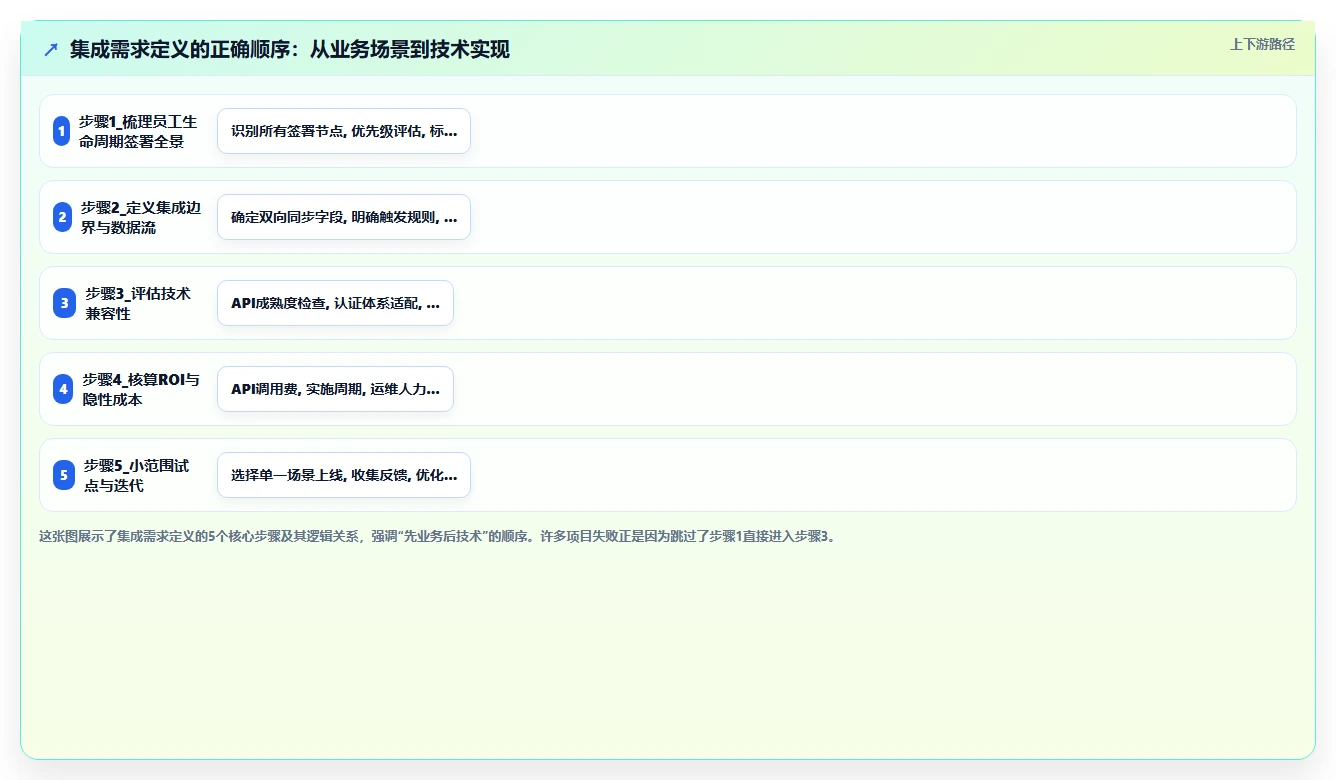Click empty area of step 3 row
The image size is (1336, 780).
click(x=870, y=303)
